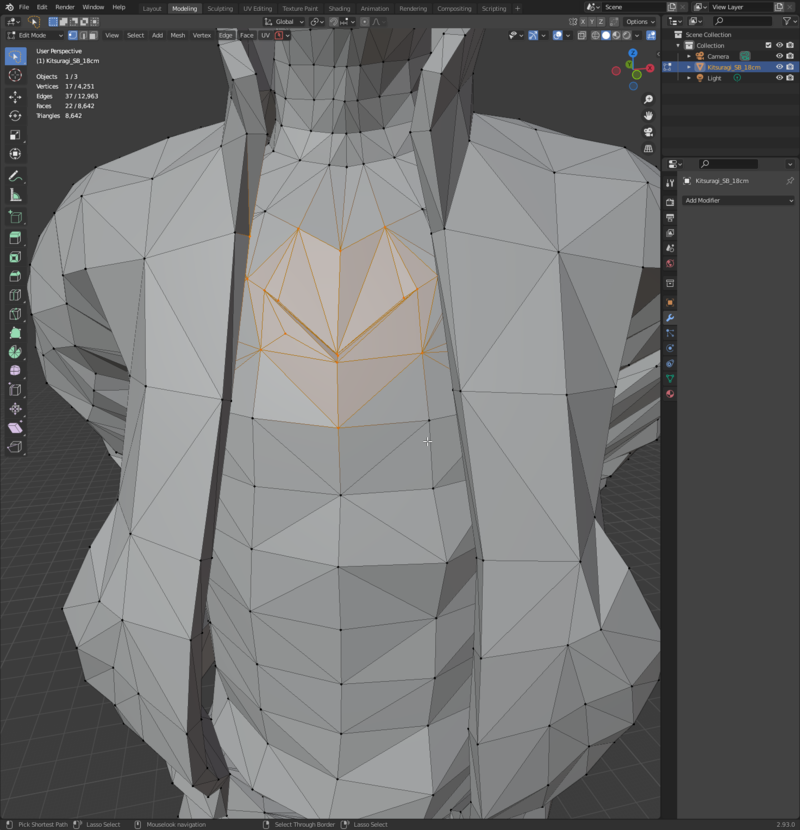Toggle X-ray display in viewport header

tap(581, 35)
